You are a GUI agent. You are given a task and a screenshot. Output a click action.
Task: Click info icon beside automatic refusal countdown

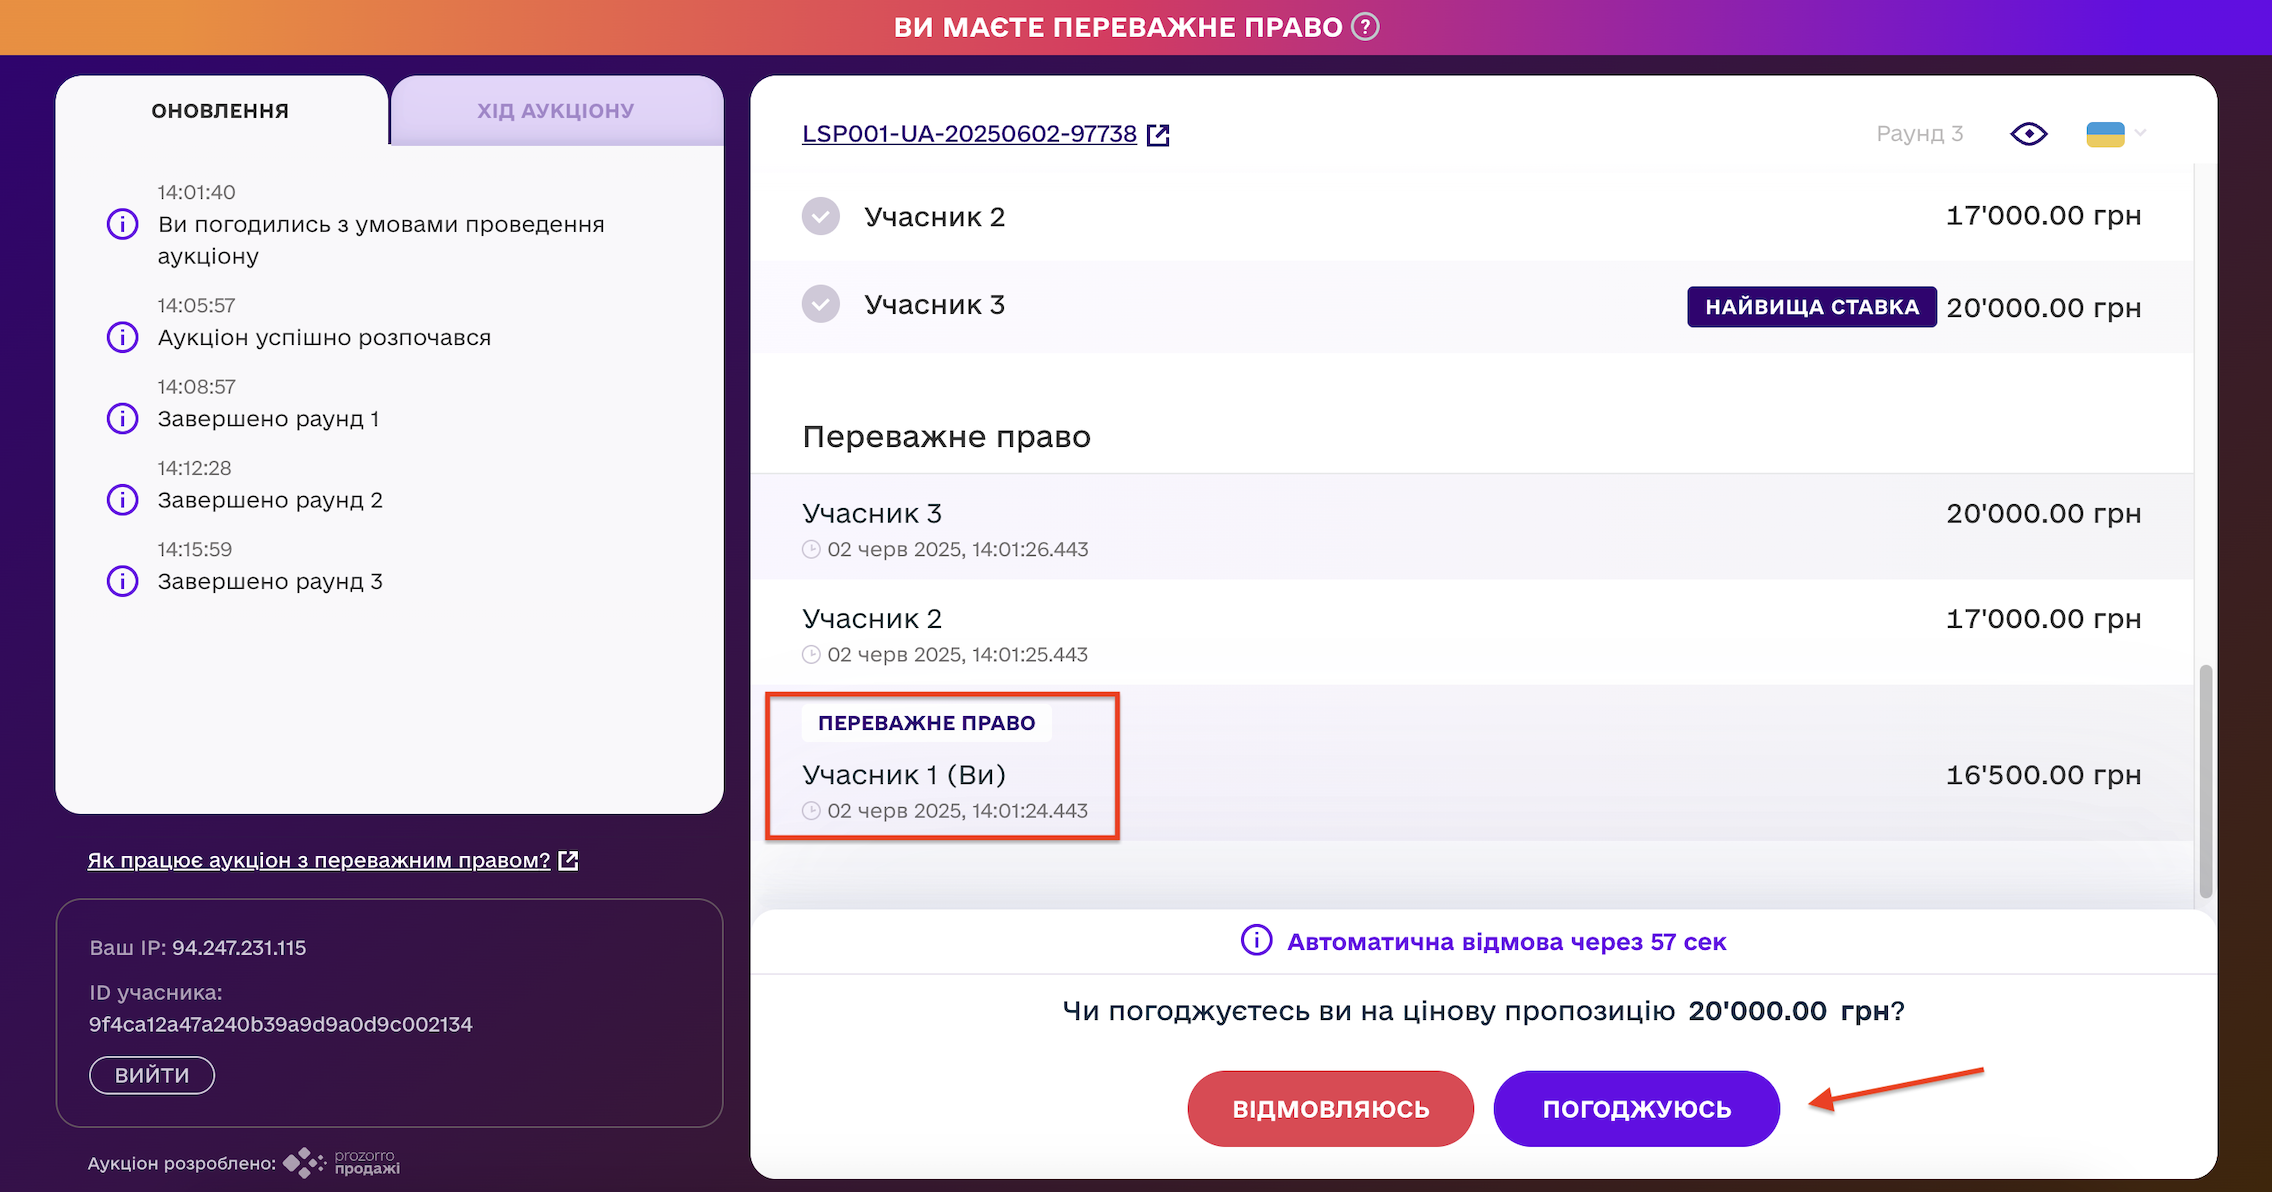[x=1256, y=941]
